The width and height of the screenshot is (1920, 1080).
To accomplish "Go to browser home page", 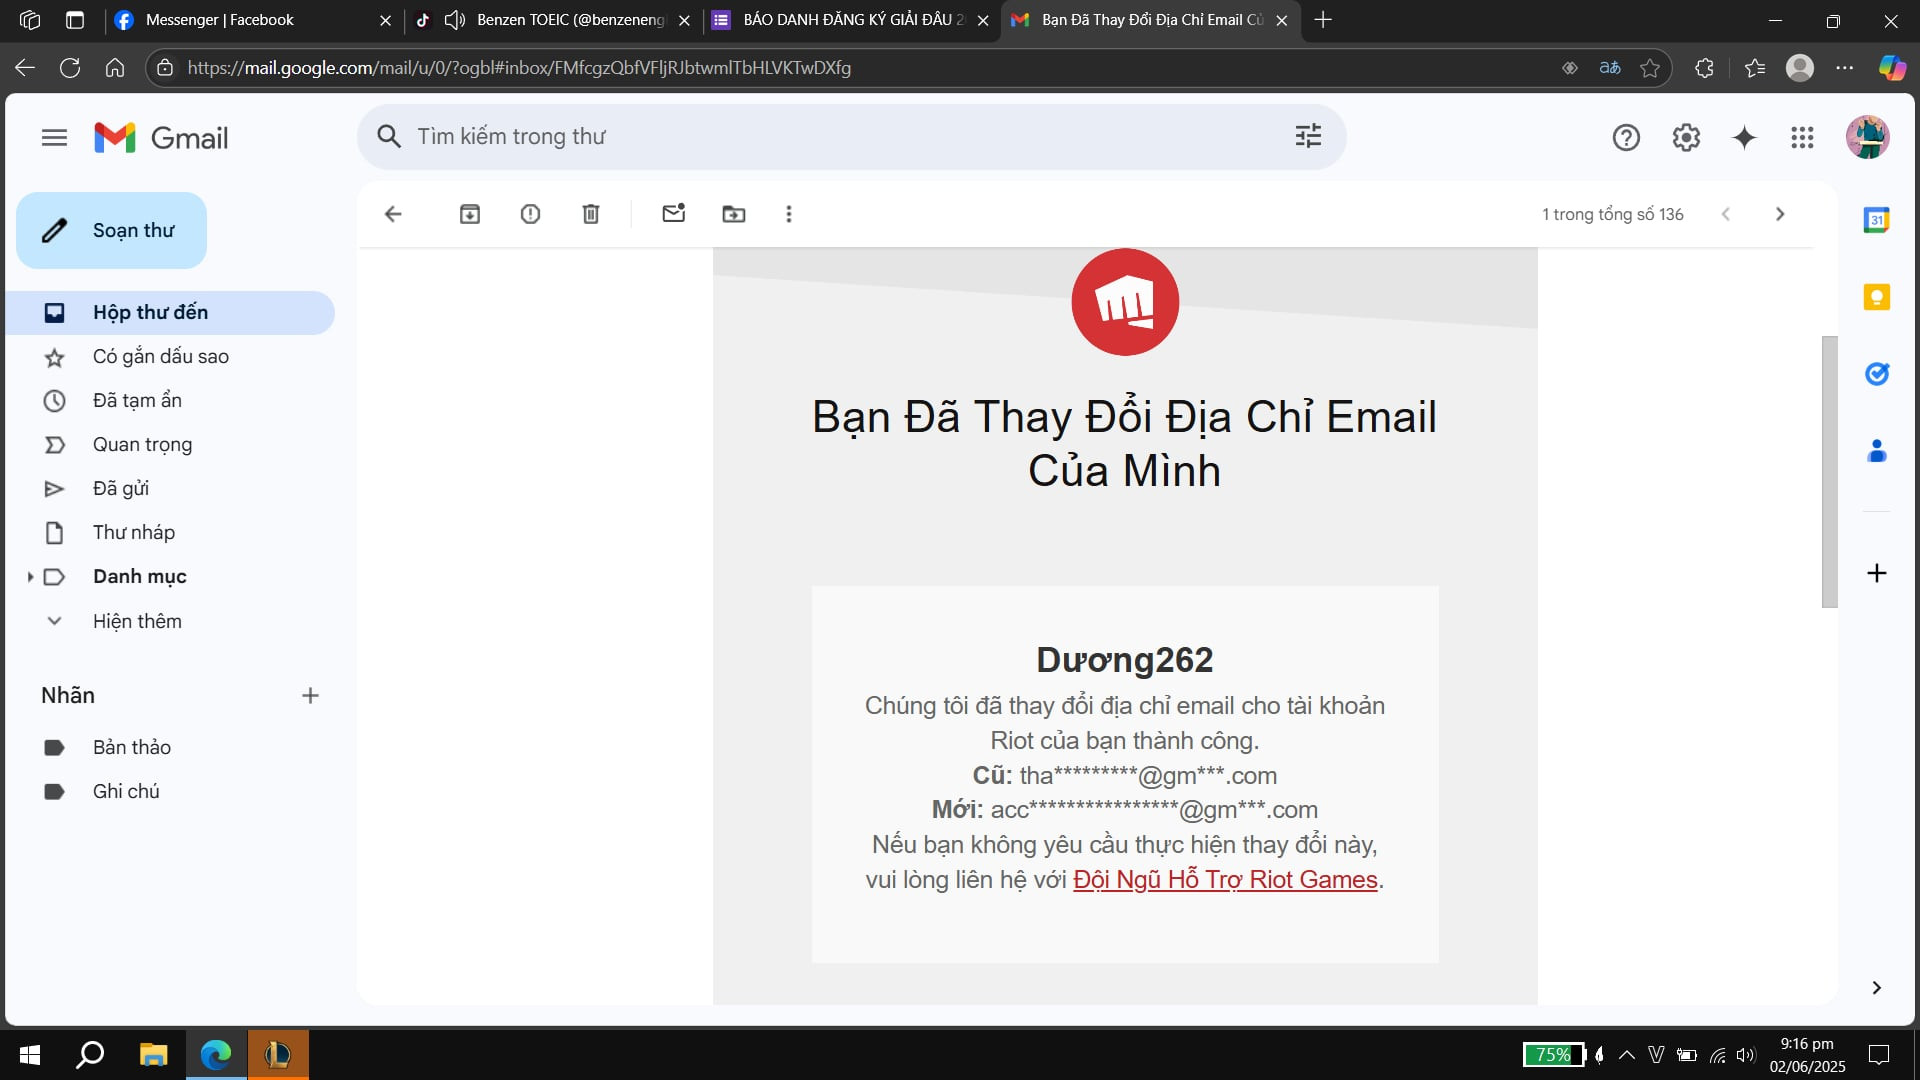I will click(115, 68).
